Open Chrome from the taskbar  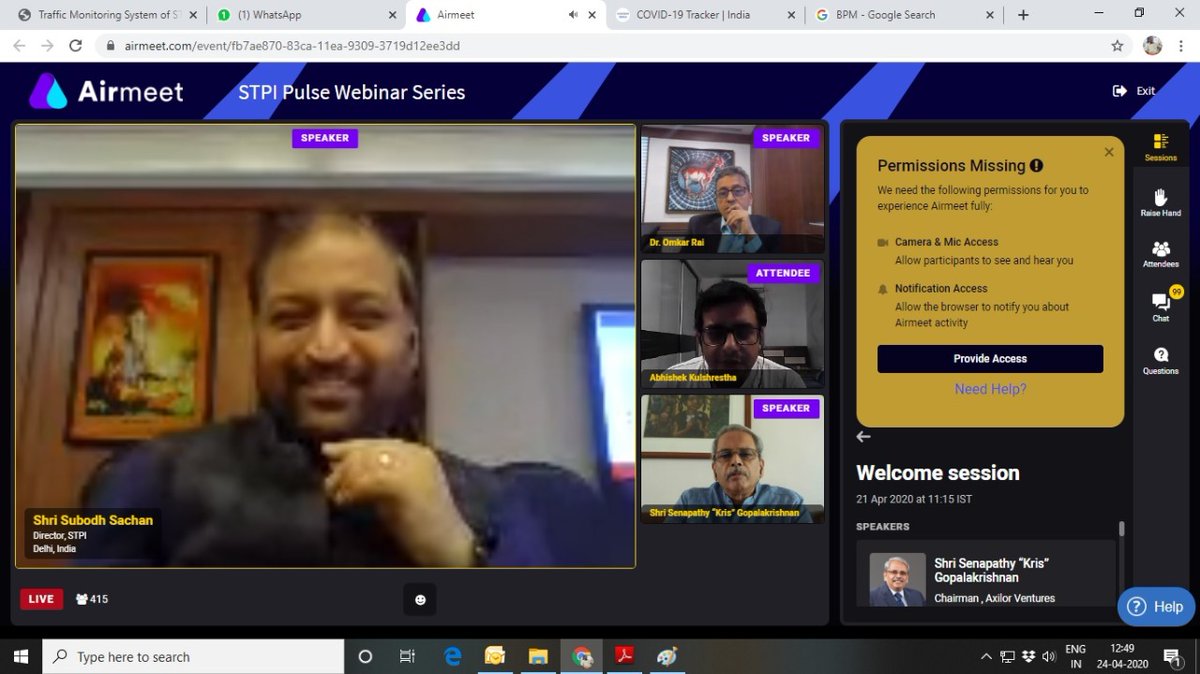(581, 656)
